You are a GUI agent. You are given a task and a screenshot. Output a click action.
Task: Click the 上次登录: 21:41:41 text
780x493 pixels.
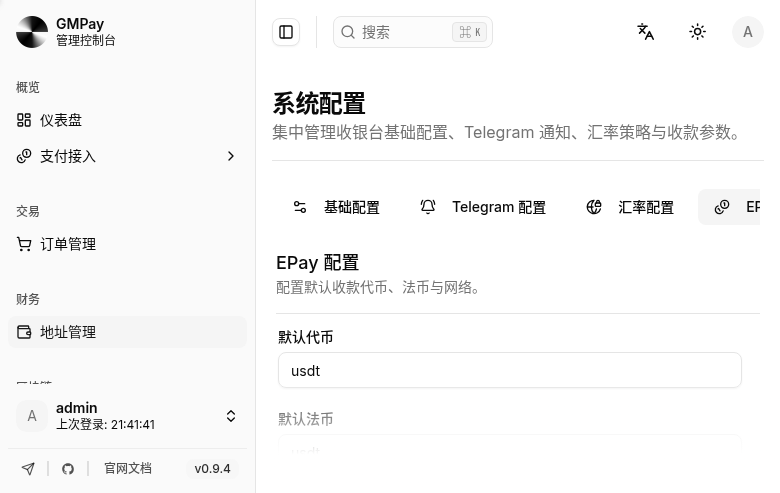tap(105, 424)
